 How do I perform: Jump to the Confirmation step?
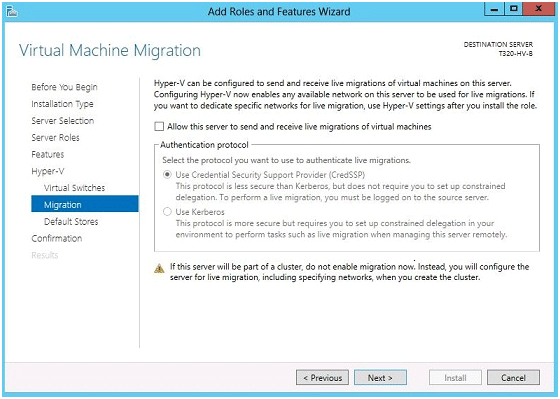pyautogui.click(x=56, y=238)
